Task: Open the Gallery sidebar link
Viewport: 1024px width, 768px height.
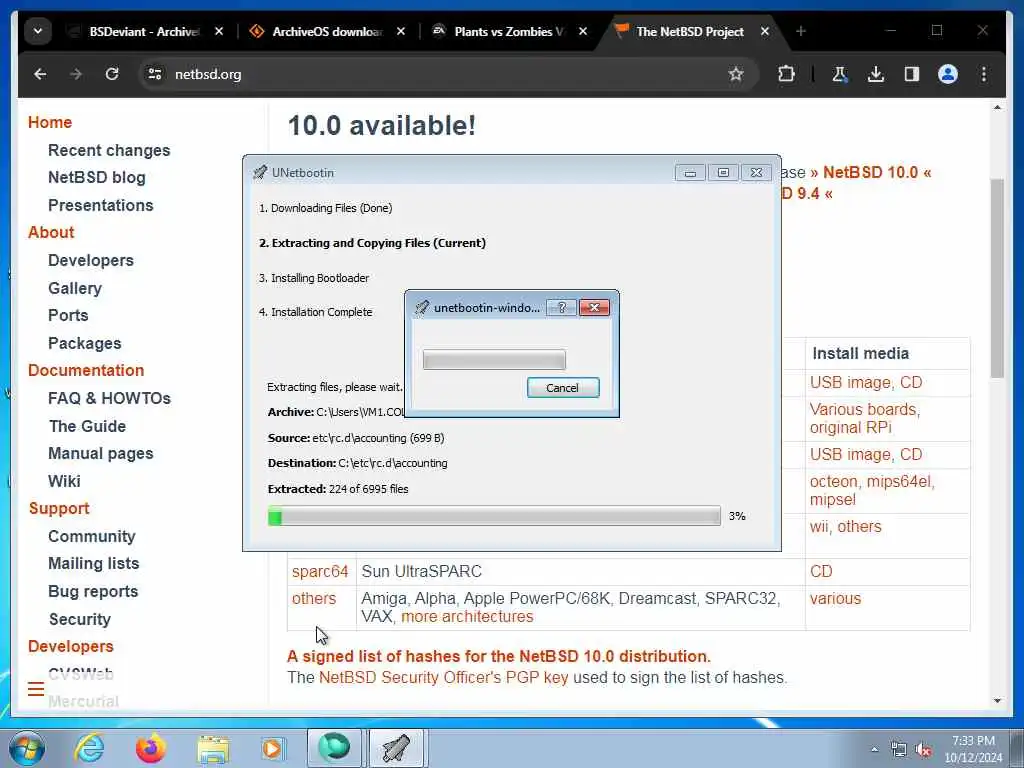Action: (75, 288)
